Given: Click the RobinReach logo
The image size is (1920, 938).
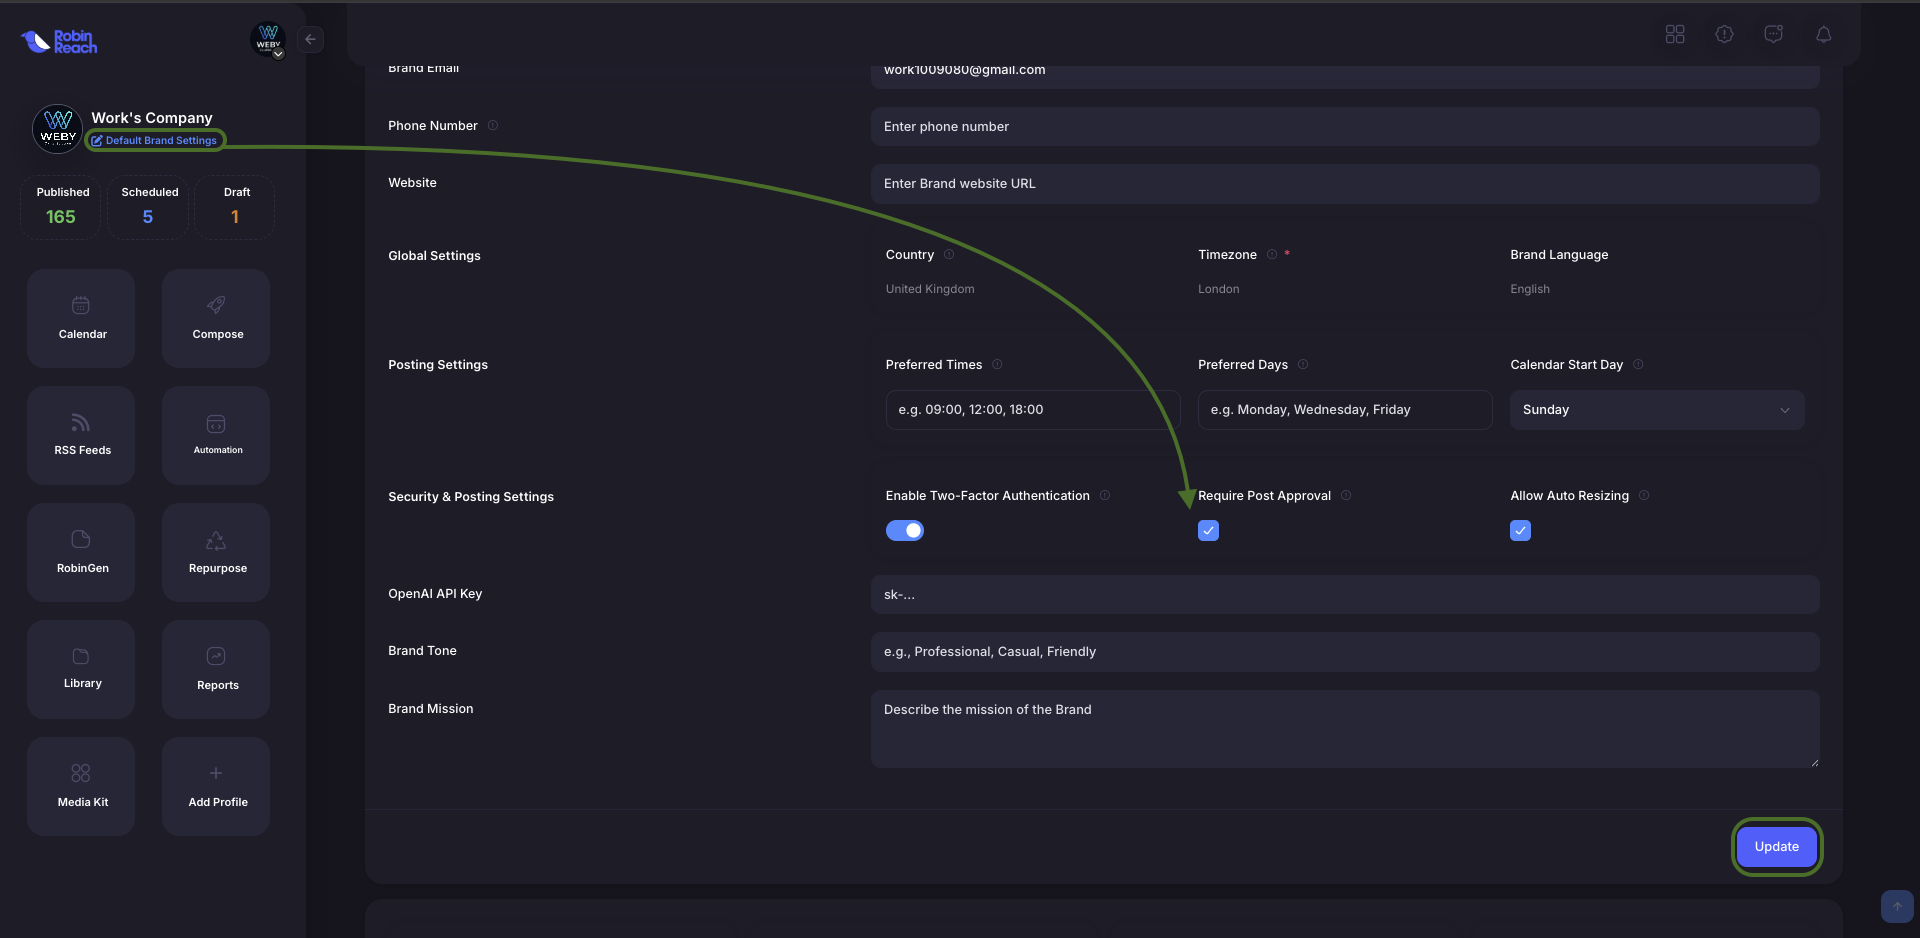Looking at the screenshot, I should pyautogui.click(x=59, y=41).
